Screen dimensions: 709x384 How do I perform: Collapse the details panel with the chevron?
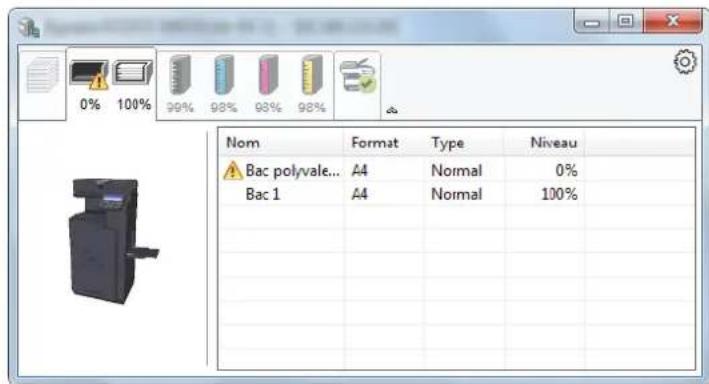coord(392,110)
